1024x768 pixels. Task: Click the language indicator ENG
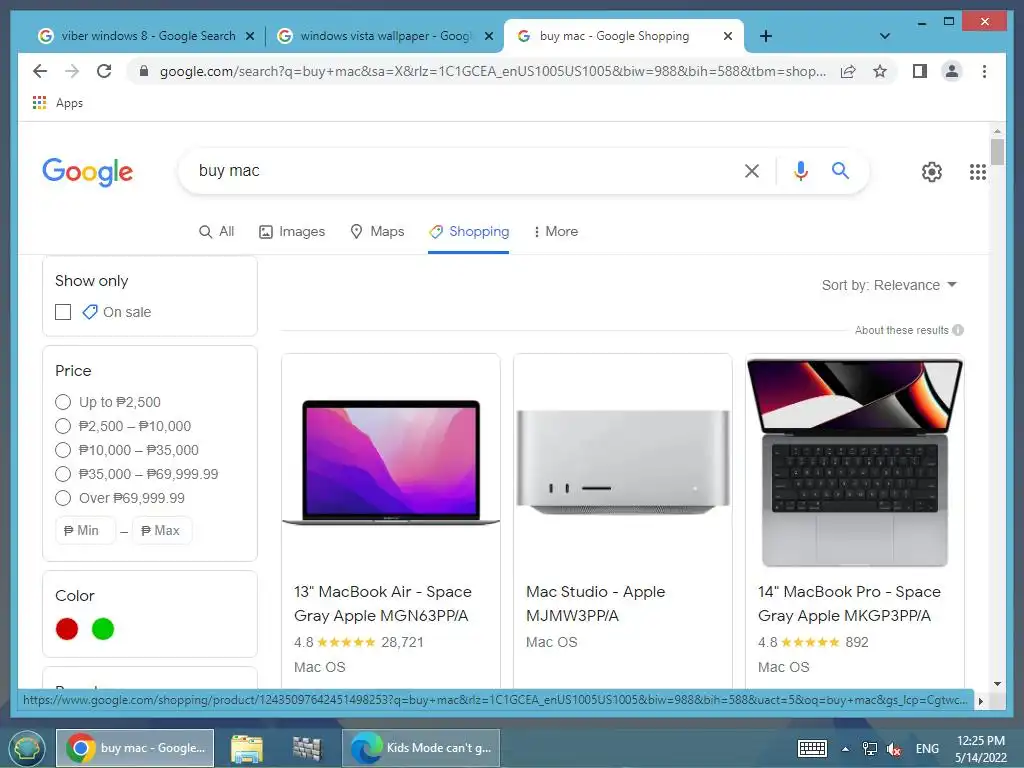click(x=927, y=749)
